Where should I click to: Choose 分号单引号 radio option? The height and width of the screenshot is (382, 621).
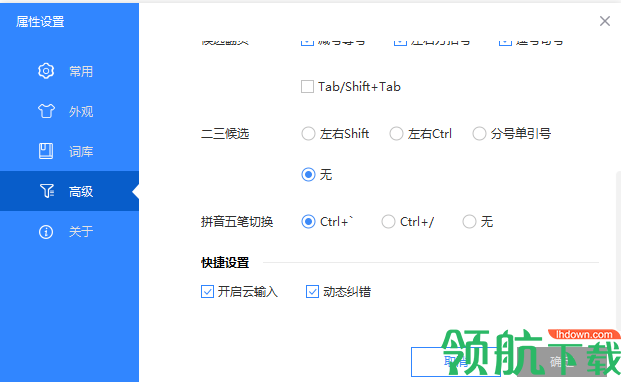(479, 134)
